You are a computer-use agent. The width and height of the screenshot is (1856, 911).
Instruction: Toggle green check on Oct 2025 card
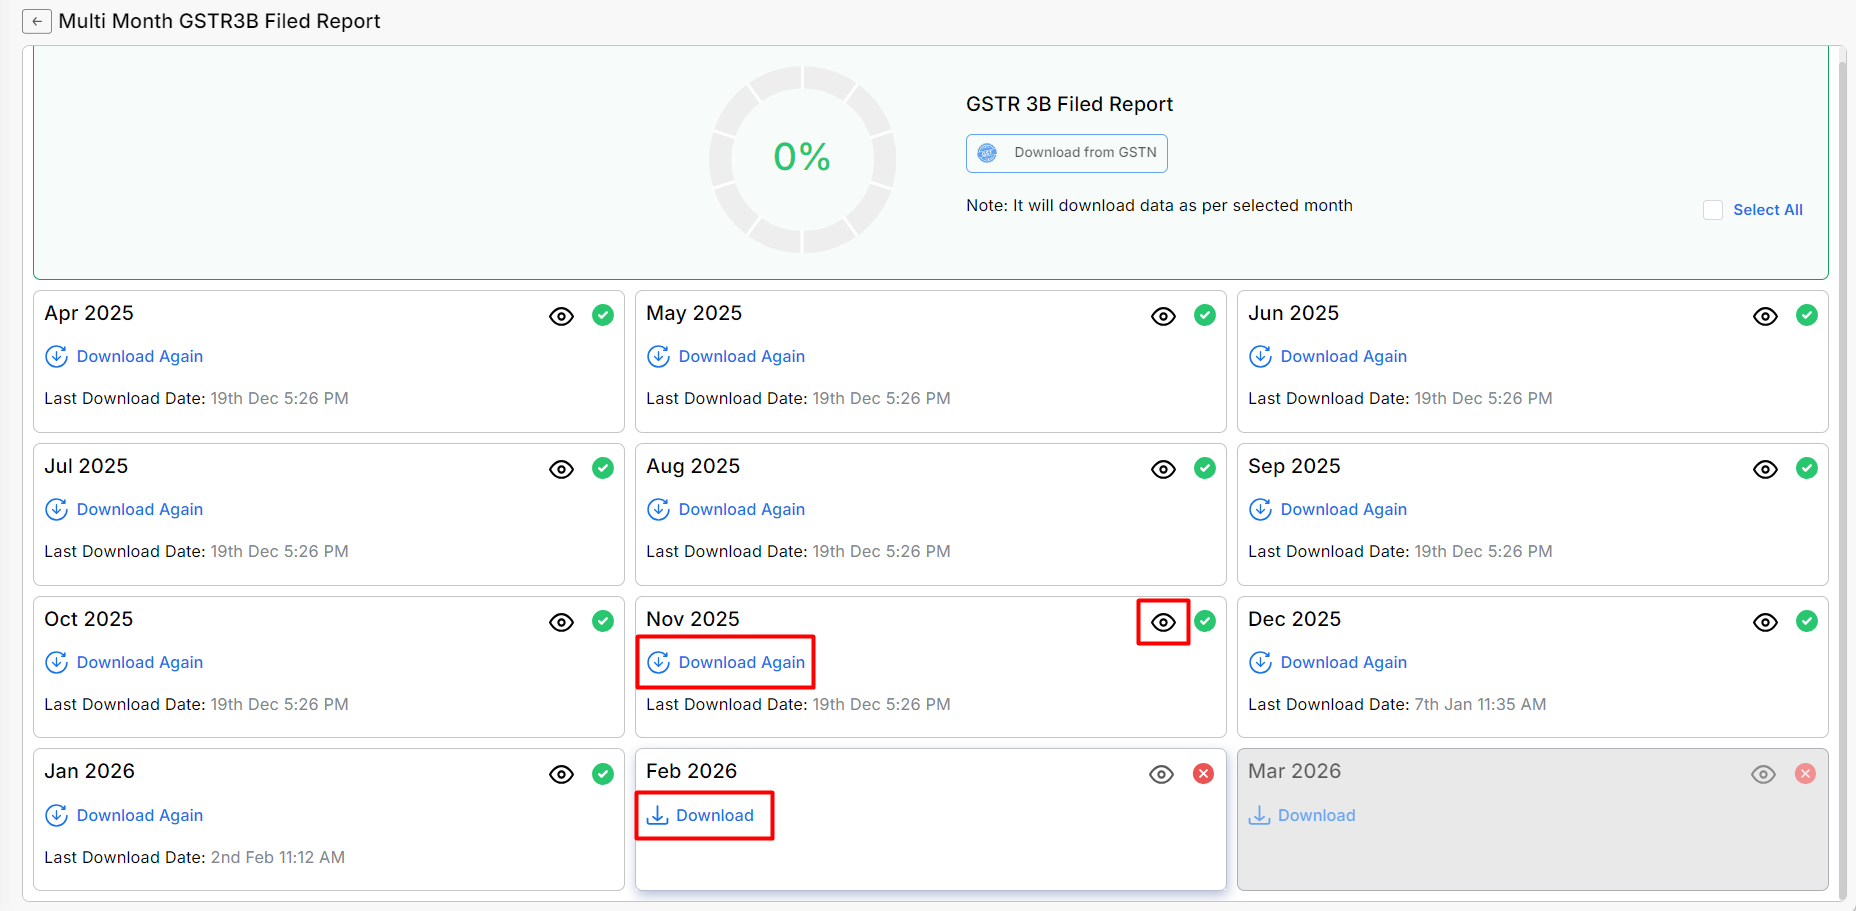603,622
